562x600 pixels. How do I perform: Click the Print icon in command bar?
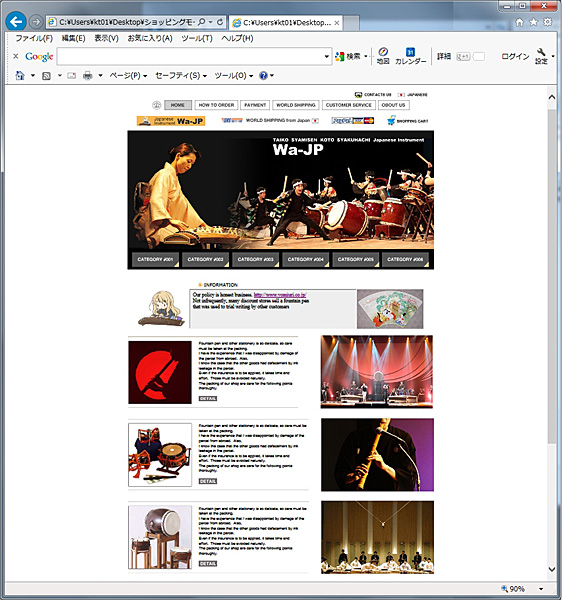[x=88, y=76]
